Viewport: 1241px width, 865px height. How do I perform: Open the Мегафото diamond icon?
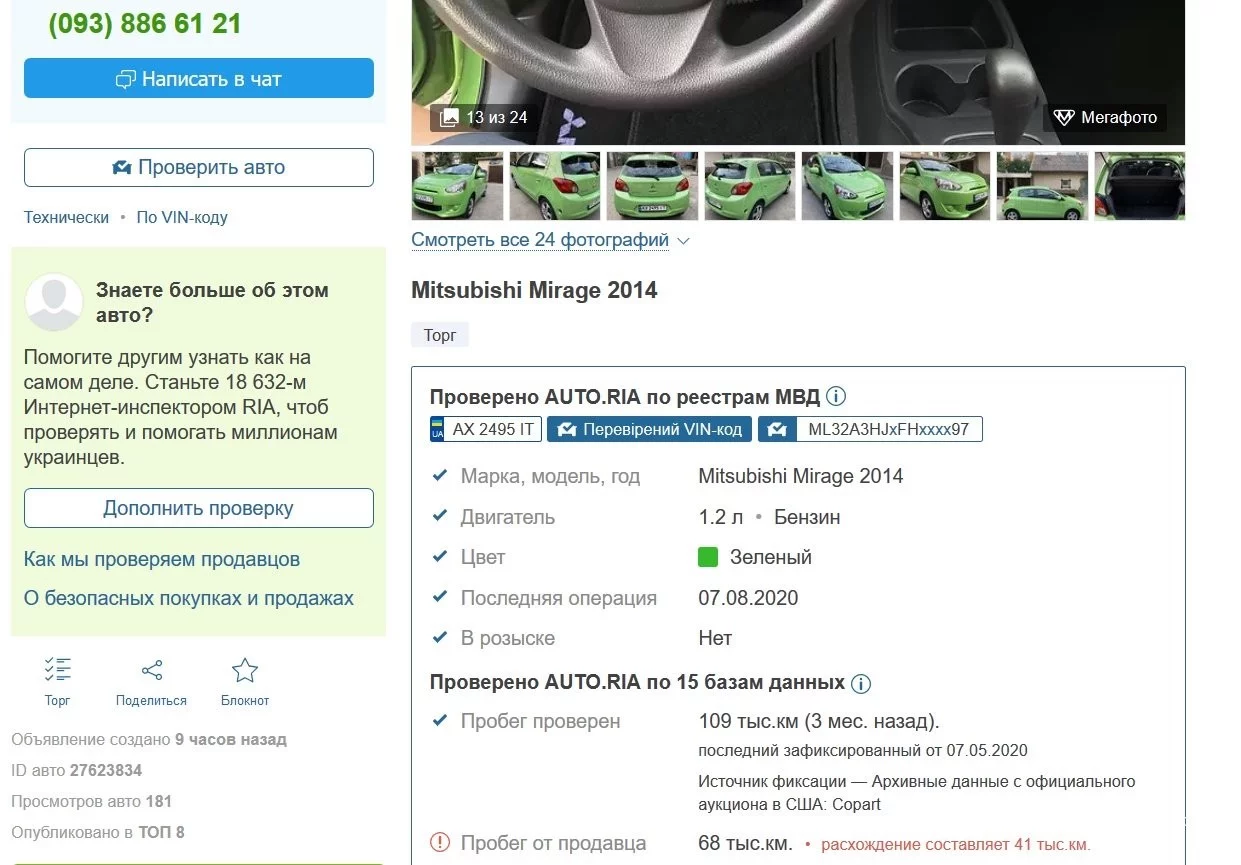[1064, 118]
